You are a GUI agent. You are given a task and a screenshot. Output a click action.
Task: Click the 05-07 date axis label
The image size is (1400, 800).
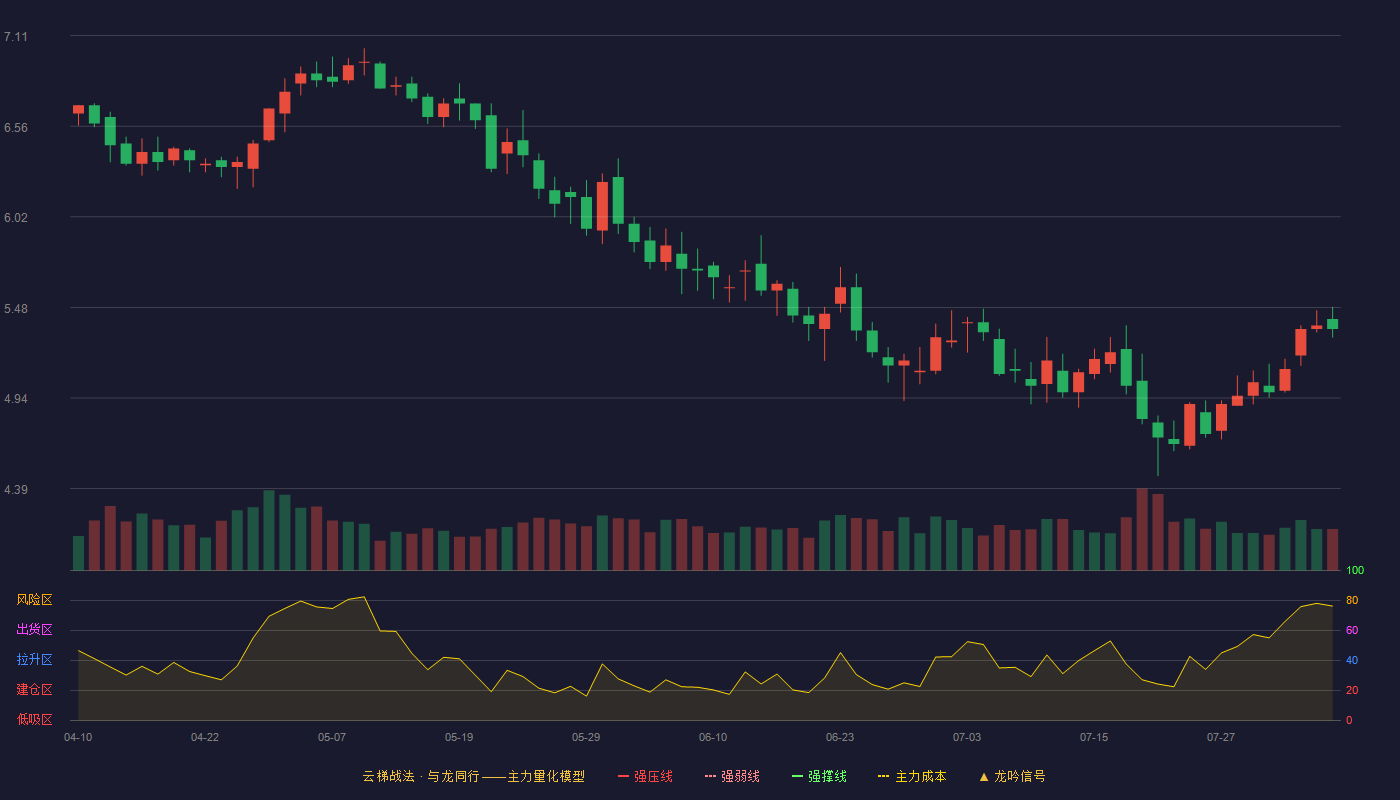(x=332, y=737)
